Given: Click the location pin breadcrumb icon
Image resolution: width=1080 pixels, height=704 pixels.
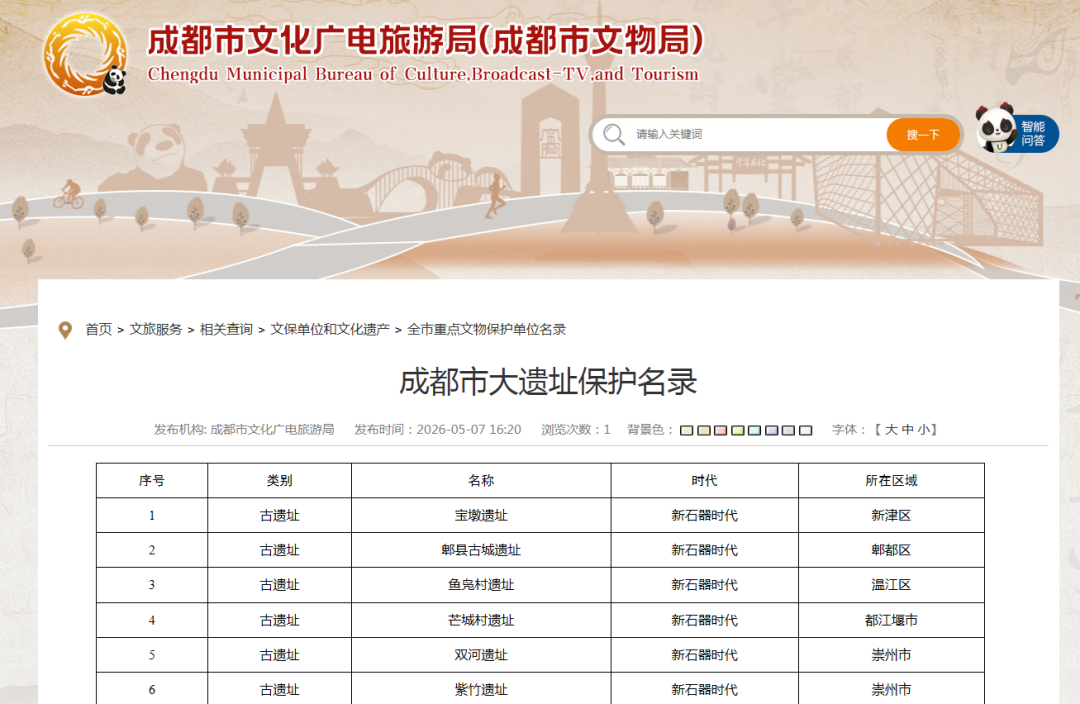Looking at the screenshot, I should (x=65, y=331).
